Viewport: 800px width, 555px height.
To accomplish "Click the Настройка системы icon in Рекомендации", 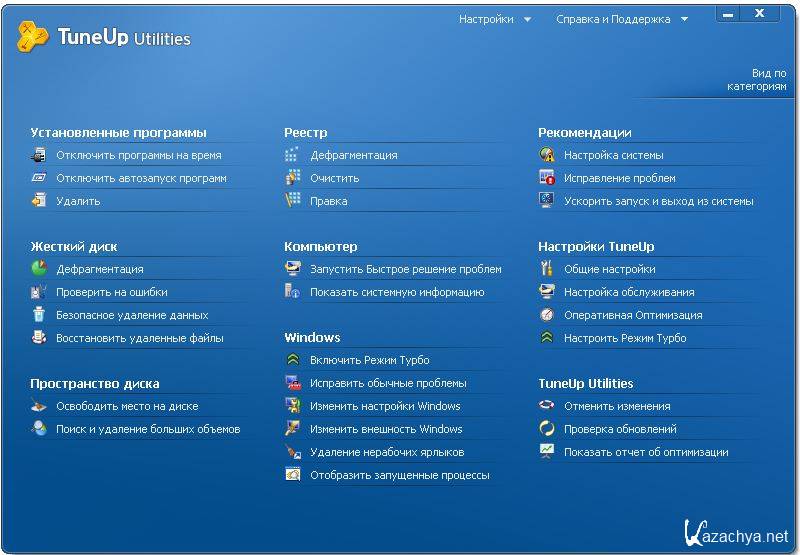I will click(547, 155).
